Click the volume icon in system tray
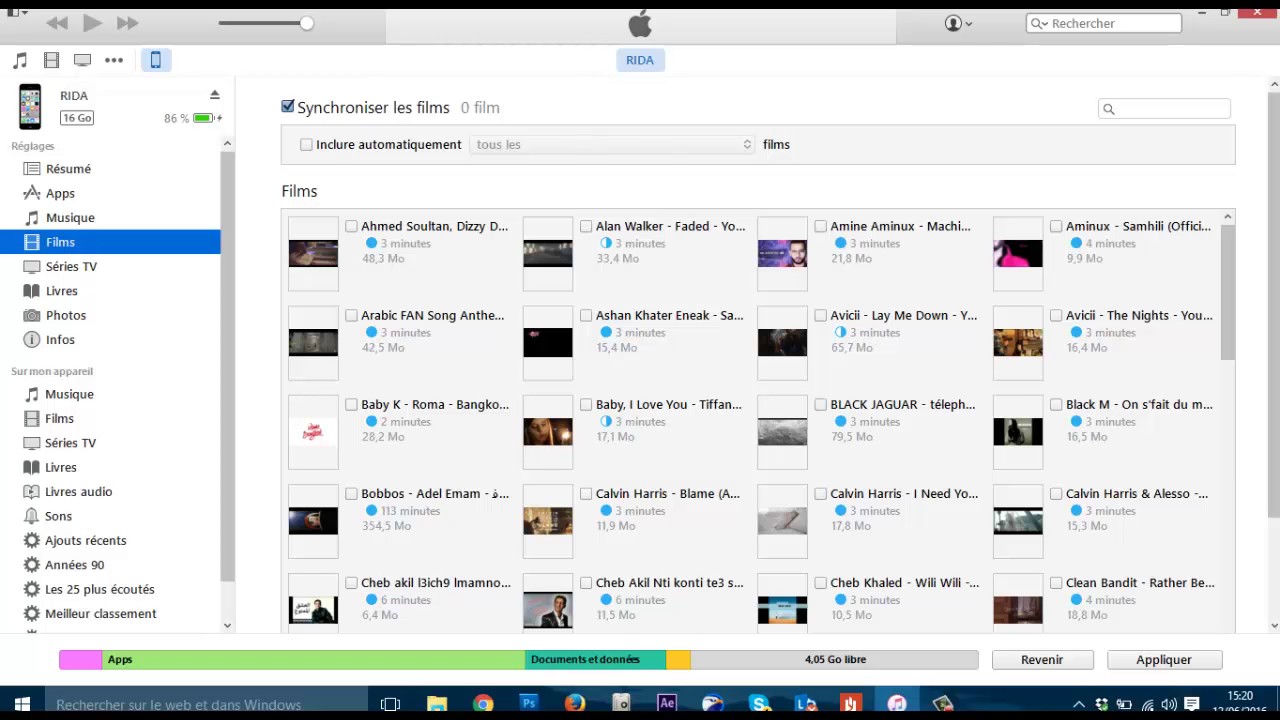This screenshot has height=720, width=1280. [1168, 705]
